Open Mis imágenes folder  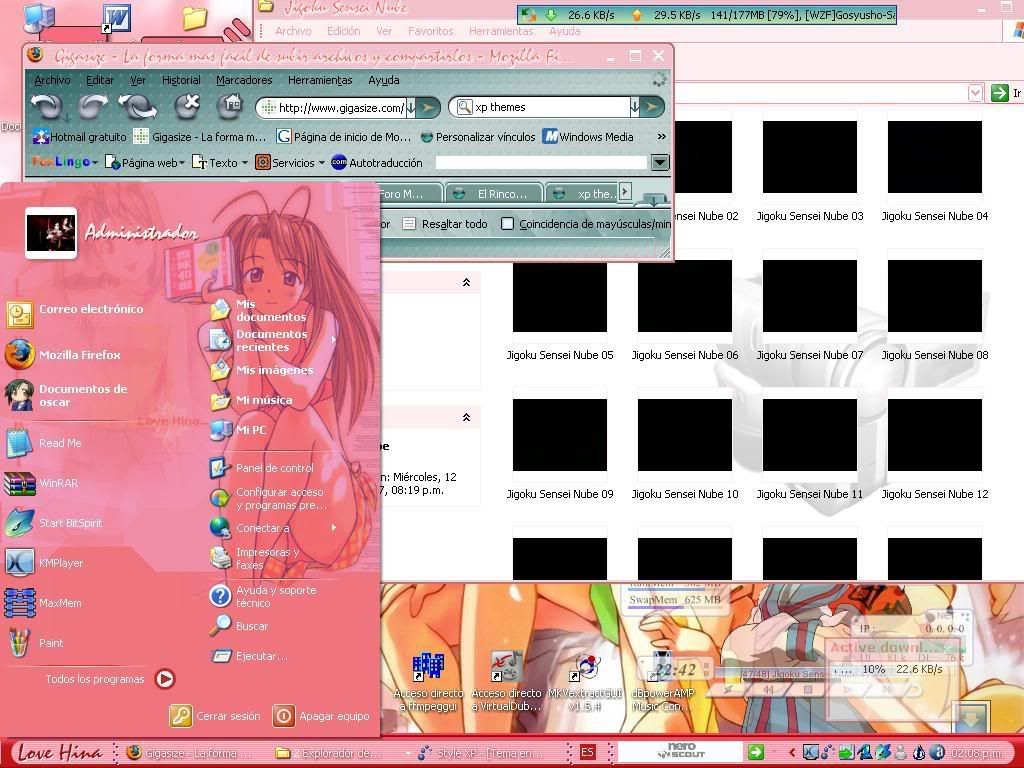[x=261, y=370]
